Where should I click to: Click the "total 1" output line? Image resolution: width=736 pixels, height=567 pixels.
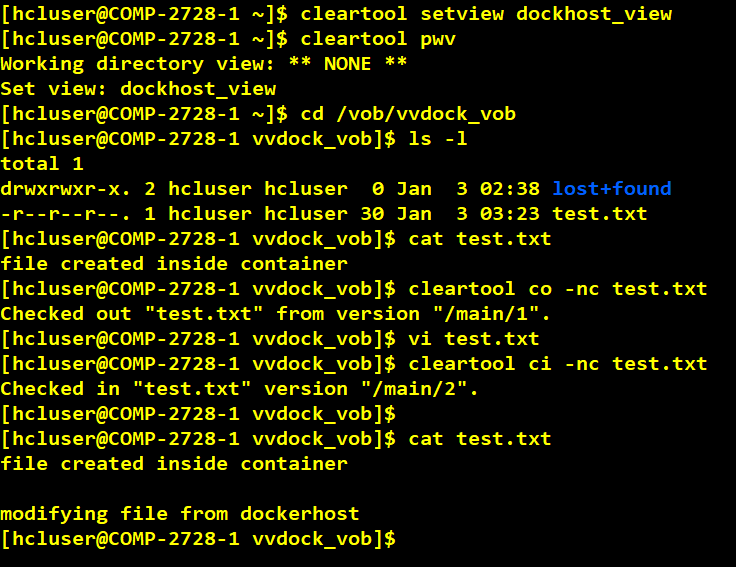[x=42, y=164]
